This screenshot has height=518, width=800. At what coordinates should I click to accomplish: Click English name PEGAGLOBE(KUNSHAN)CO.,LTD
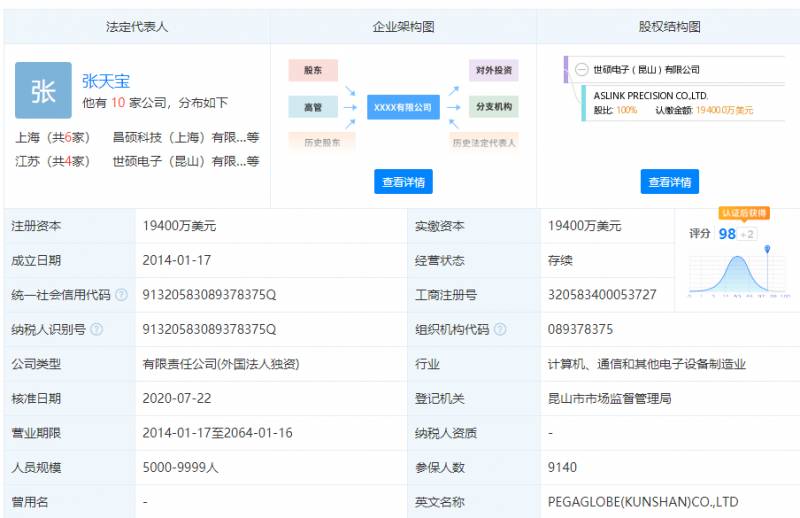[x=643, y=502]
